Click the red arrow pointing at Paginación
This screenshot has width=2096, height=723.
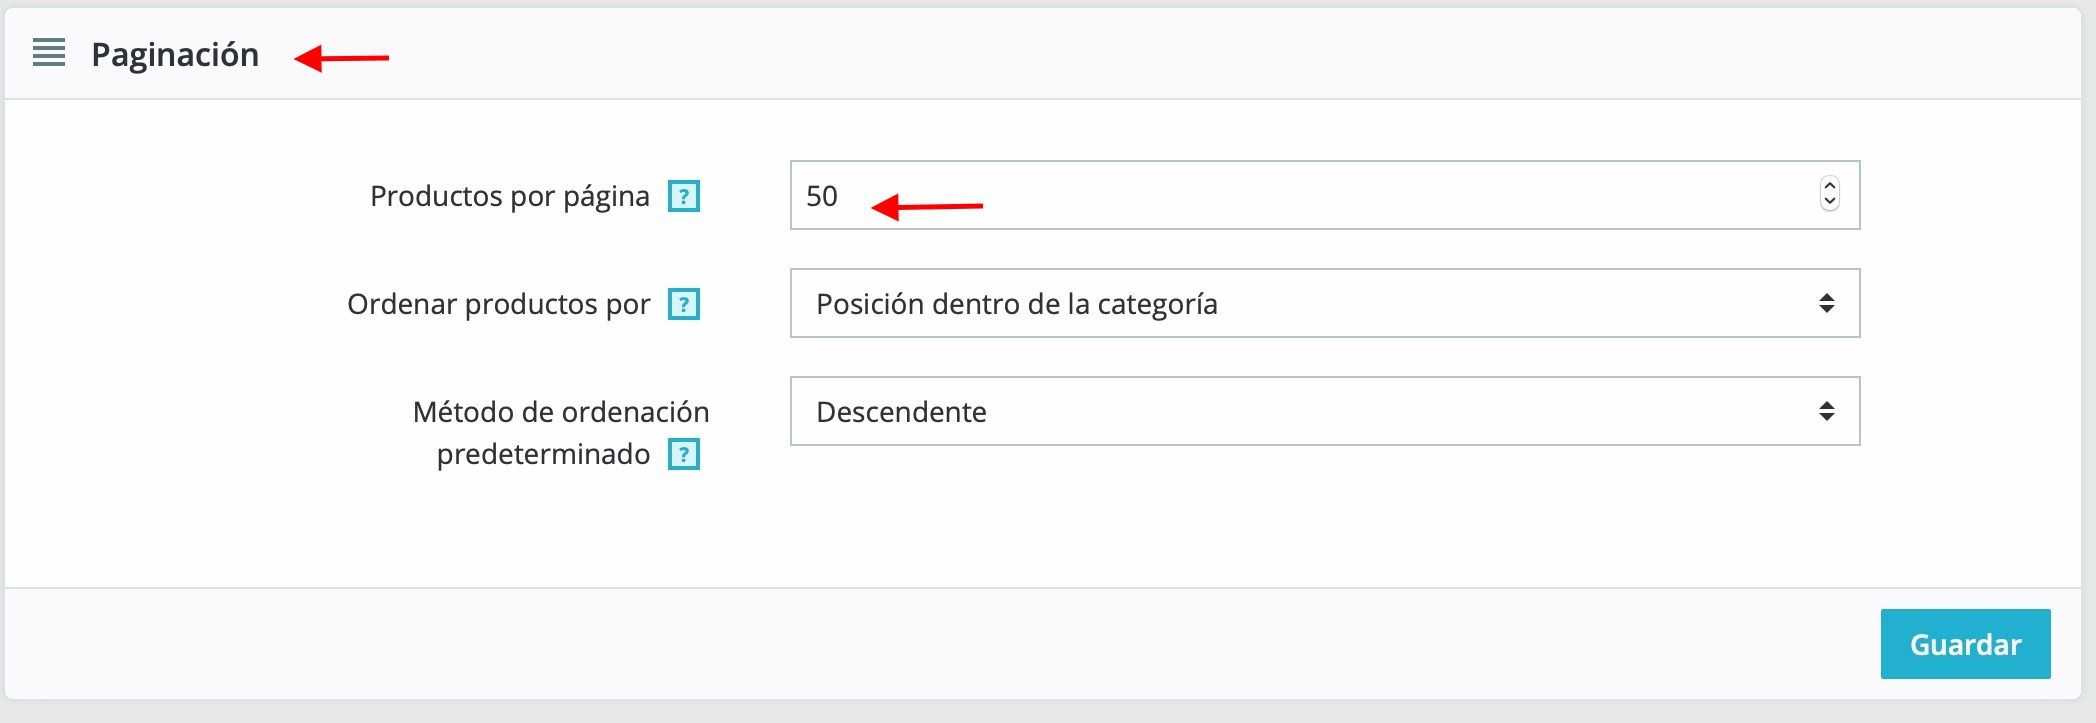coord(342,58)
